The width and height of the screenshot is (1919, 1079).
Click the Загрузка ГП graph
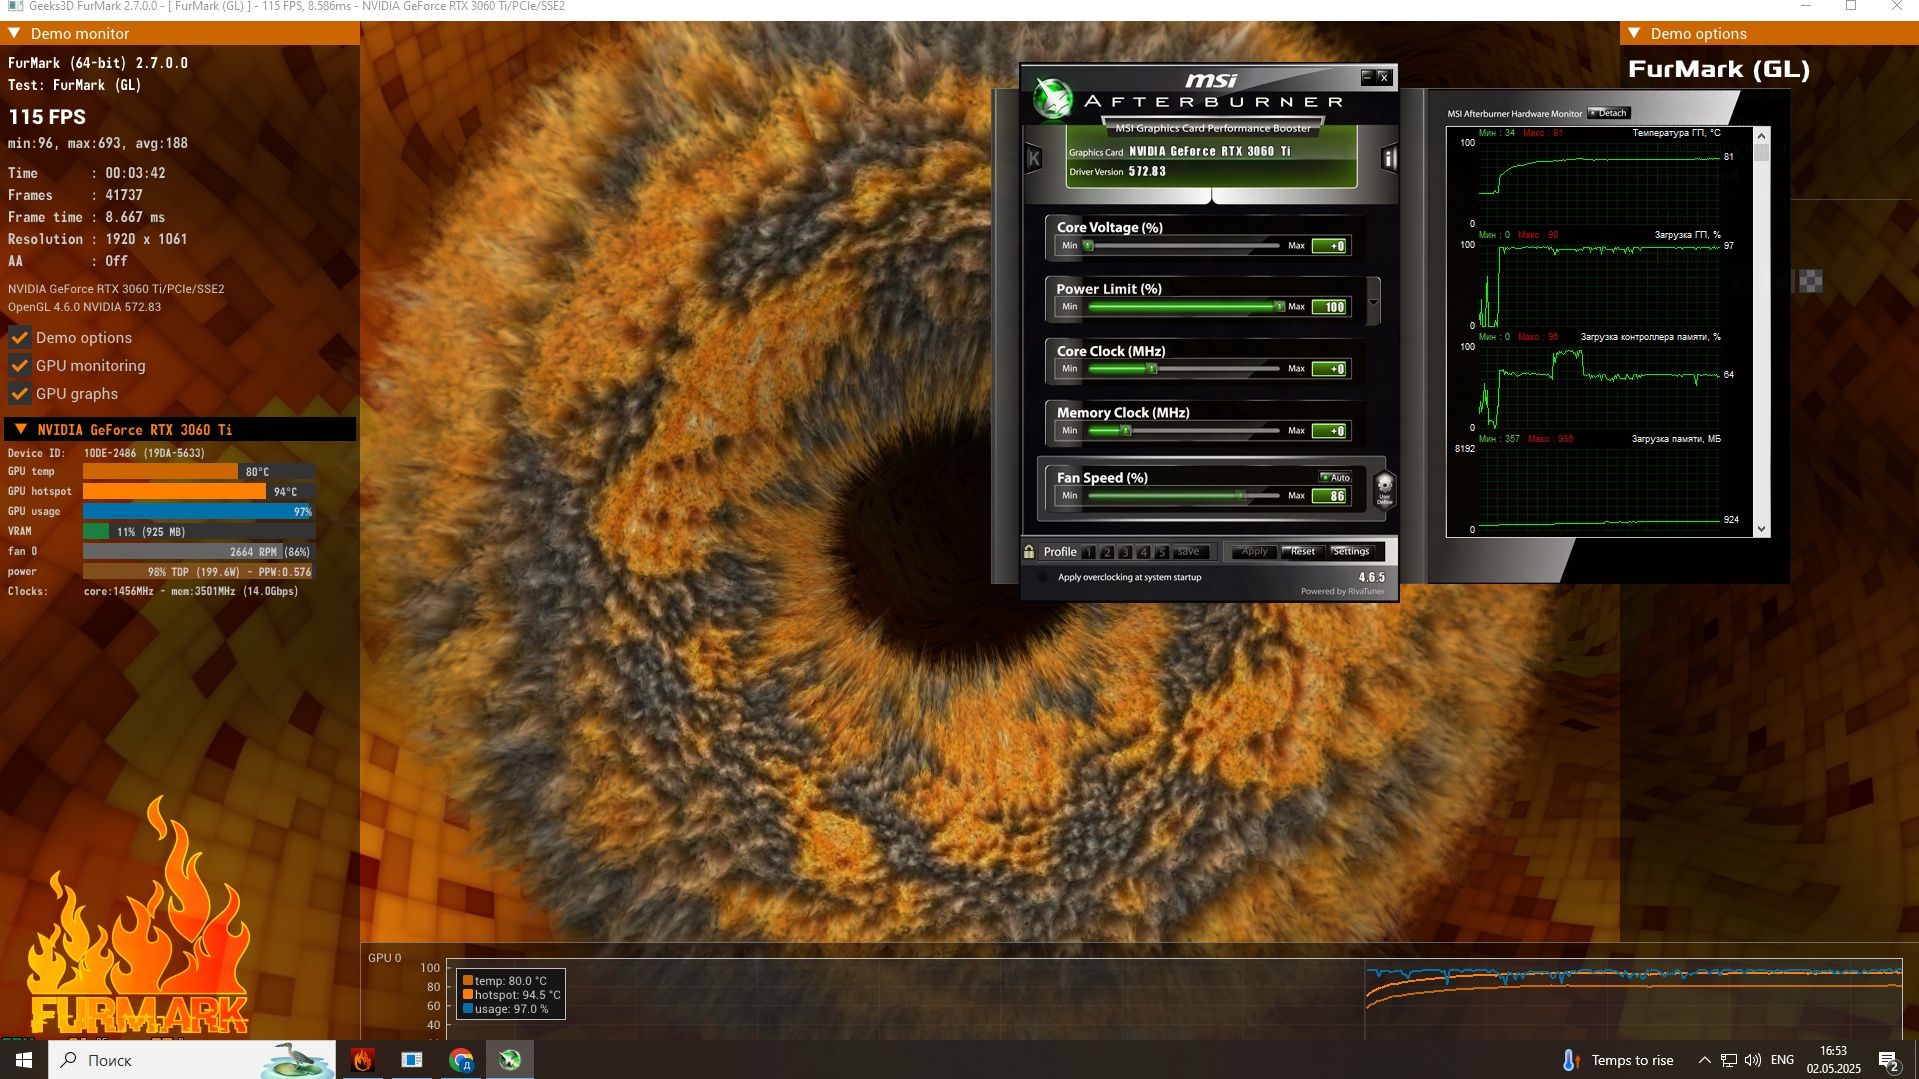[x=1599, y=284]
